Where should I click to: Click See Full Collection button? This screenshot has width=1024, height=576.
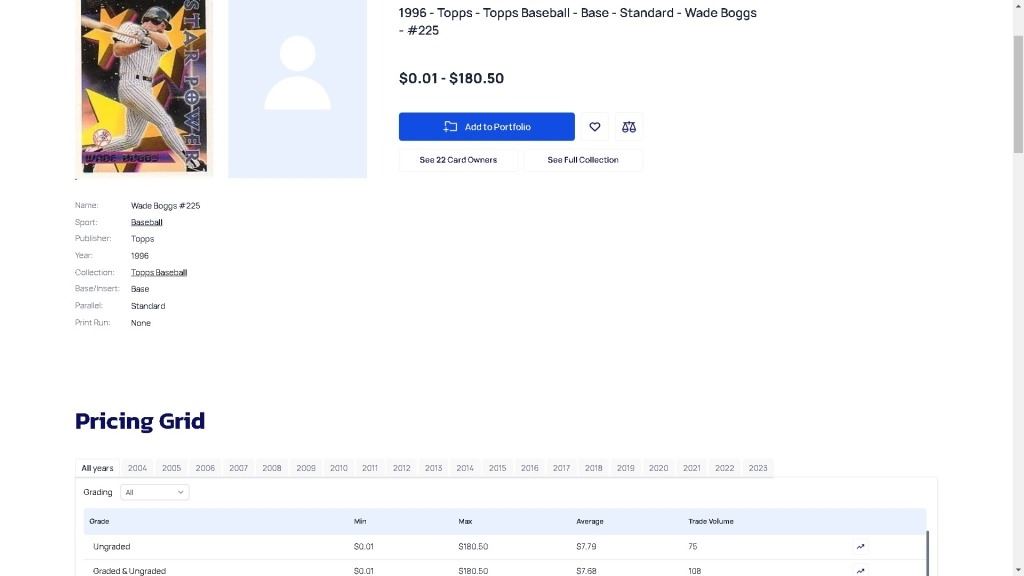coord(582,160)
